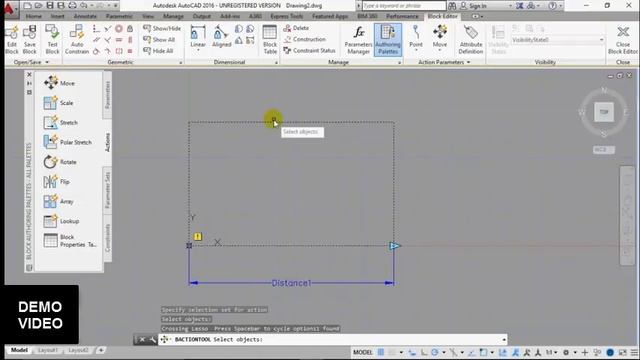Toggle Authoring Palettes button
The width and height of the screenshot is (640, 360).
tap(388, 40)
